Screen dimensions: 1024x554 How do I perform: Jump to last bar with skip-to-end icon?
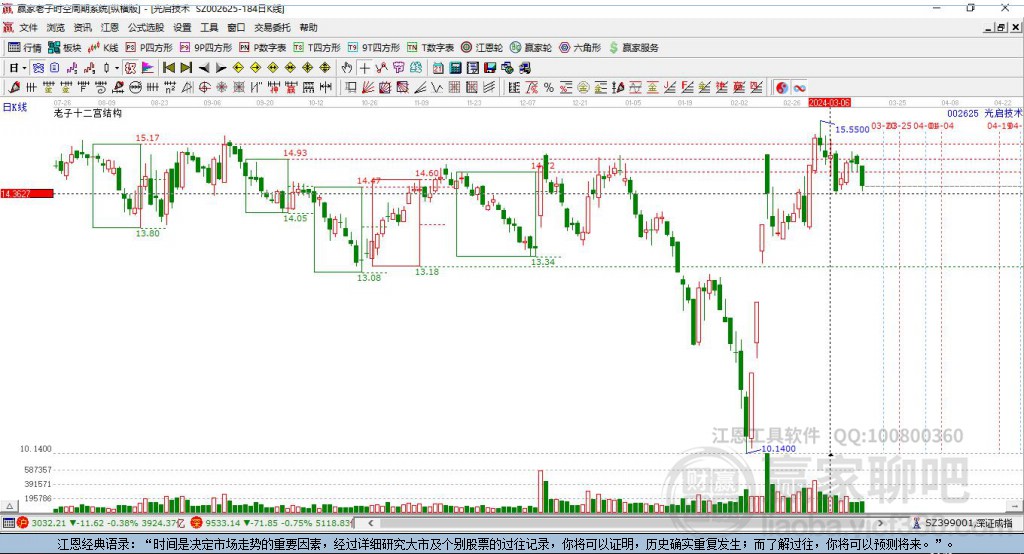coord(186,68)
